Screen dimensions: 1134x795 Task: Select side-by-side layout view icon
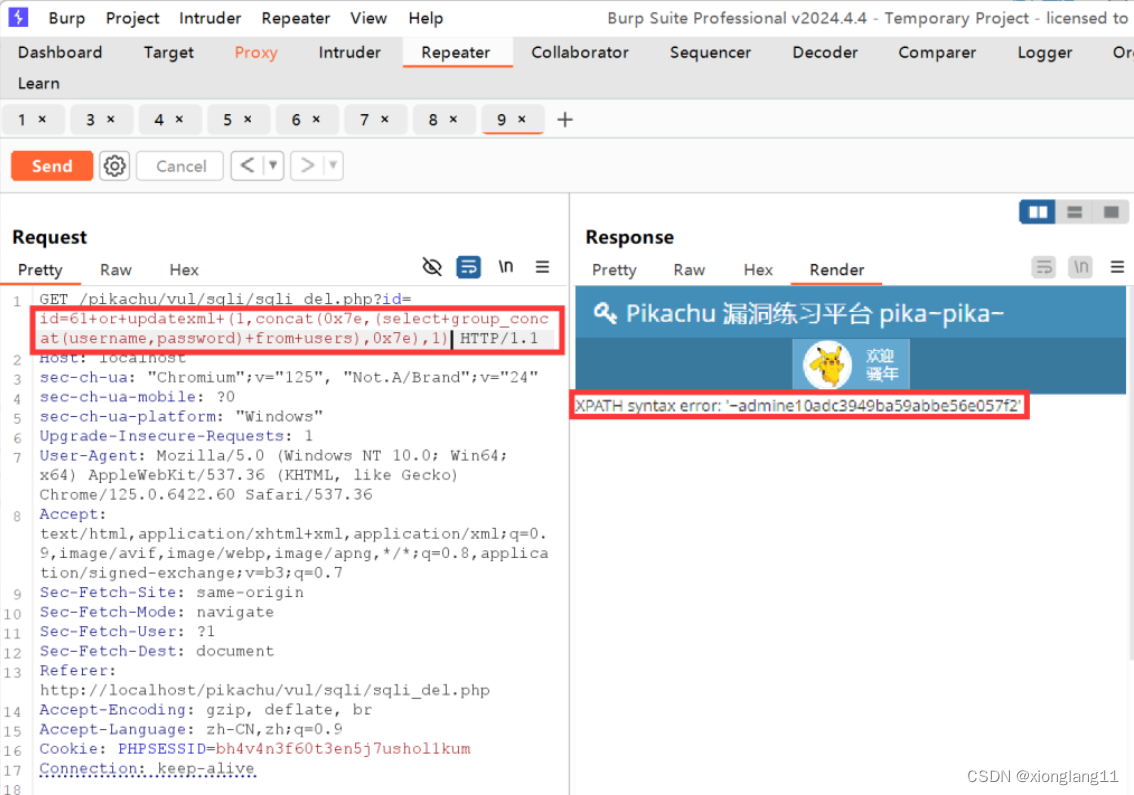(1038, 212)
